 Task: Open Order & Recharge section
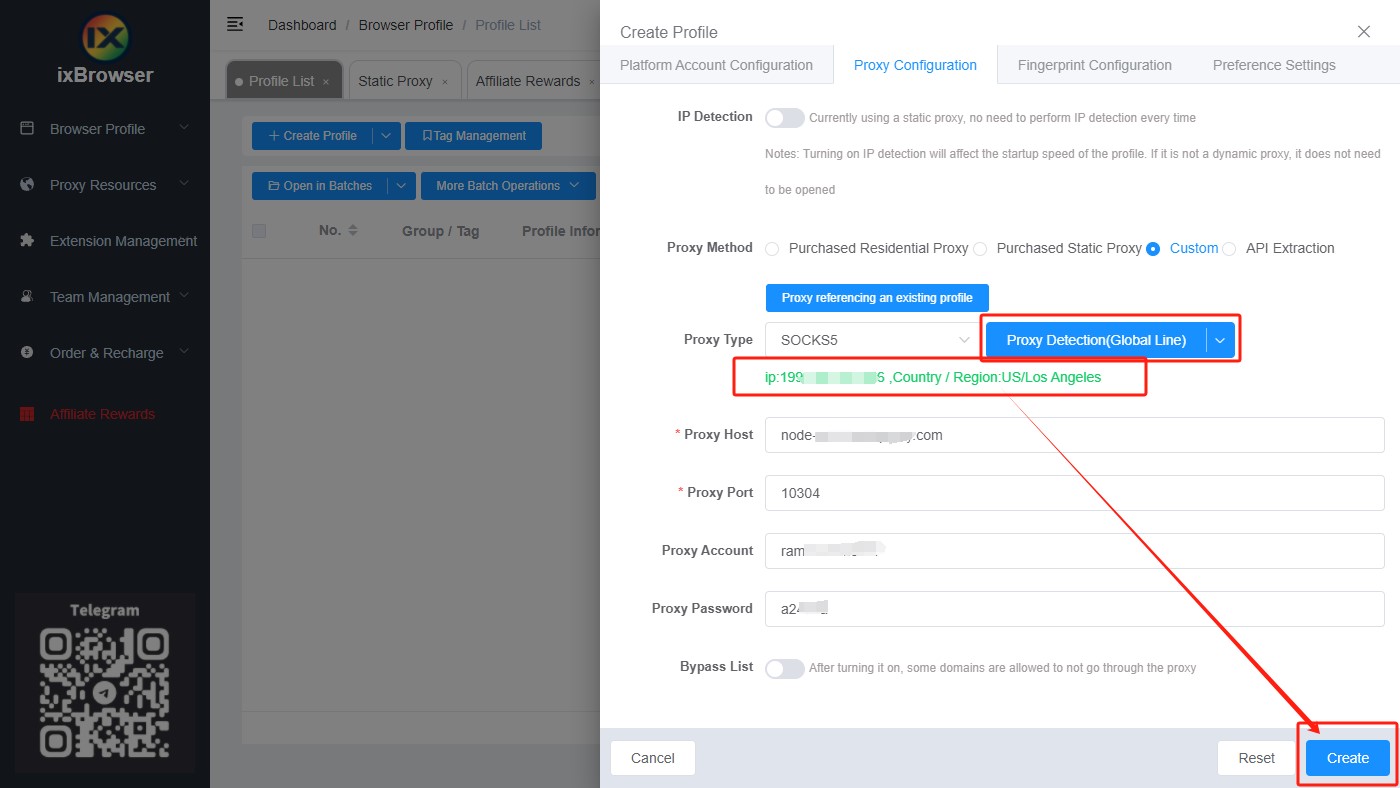coord(109,352)
